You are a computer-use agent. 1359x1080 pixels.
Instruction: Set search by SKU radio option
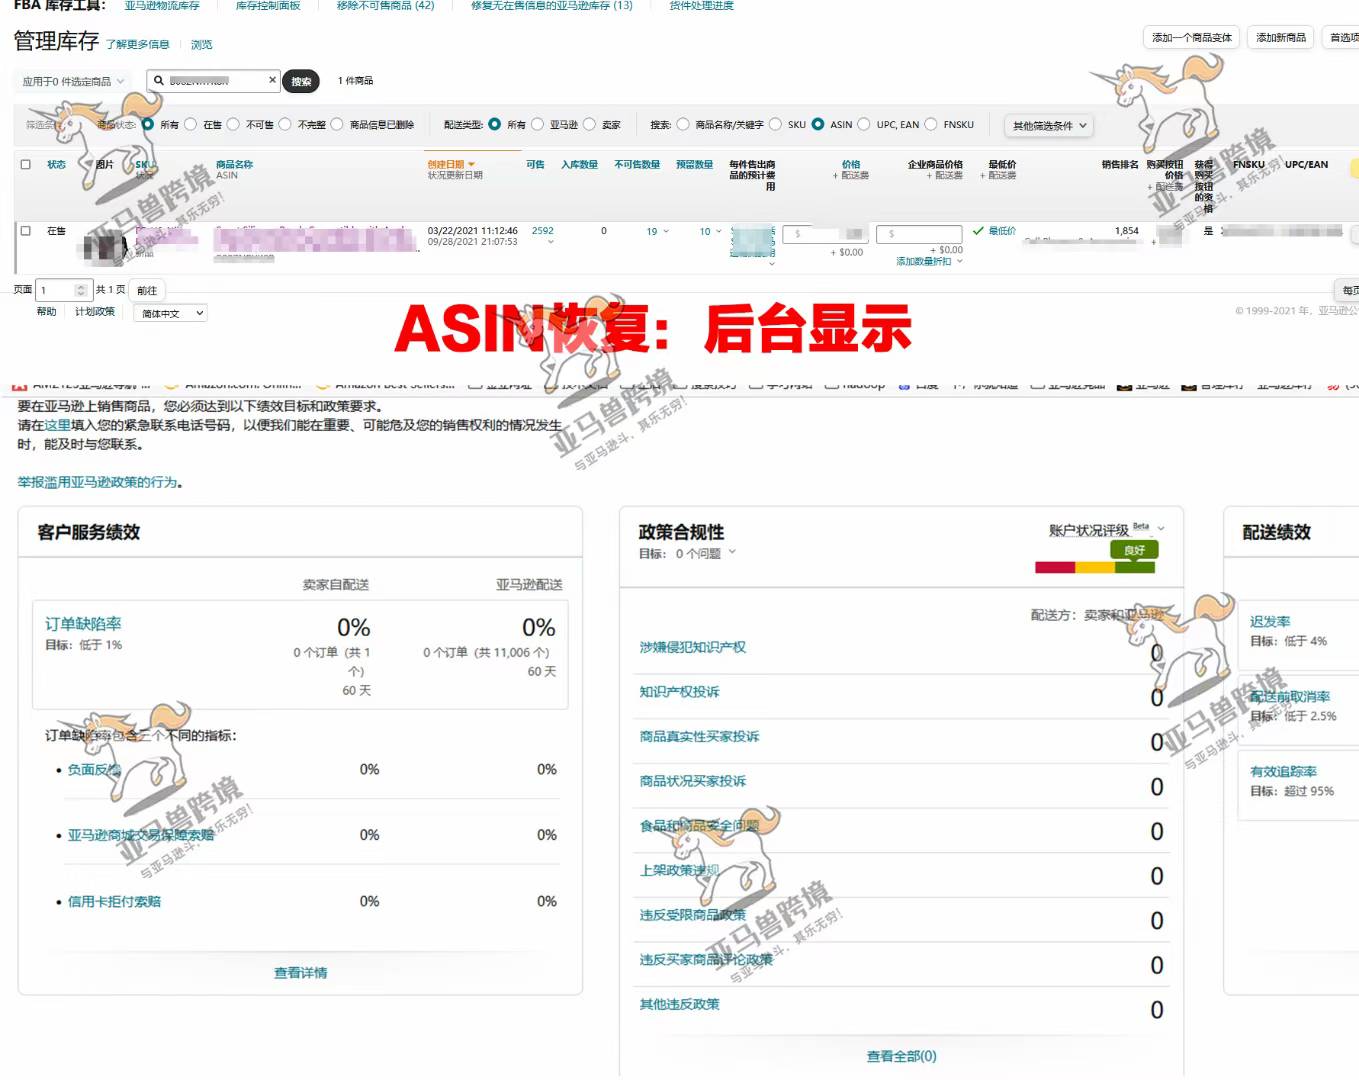775,125
